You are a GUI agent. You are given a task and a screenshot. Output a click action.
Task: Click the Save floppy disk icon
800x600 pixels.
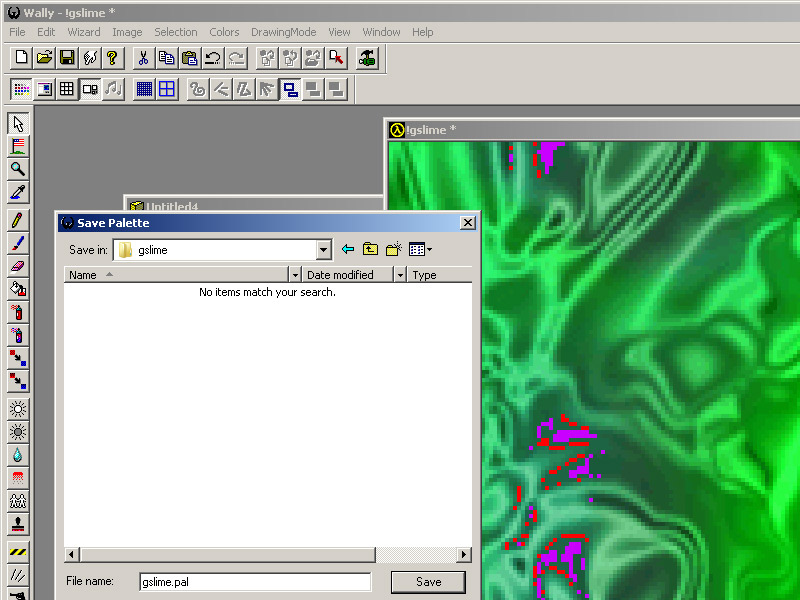tap(67, 58)
